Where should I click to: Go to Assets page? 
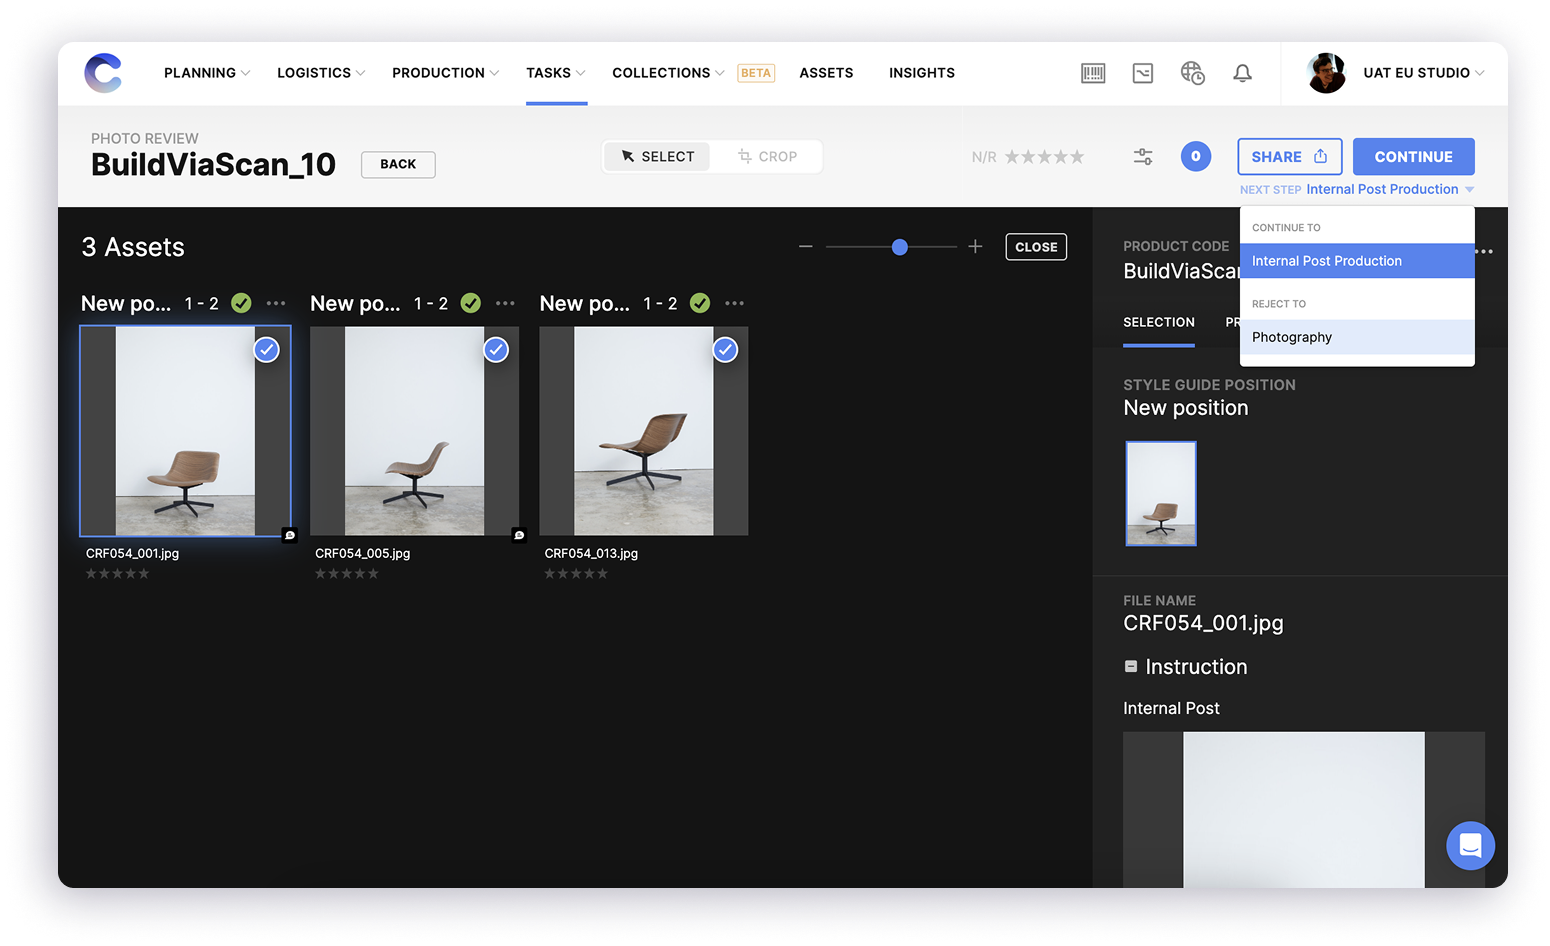point(826,73)
